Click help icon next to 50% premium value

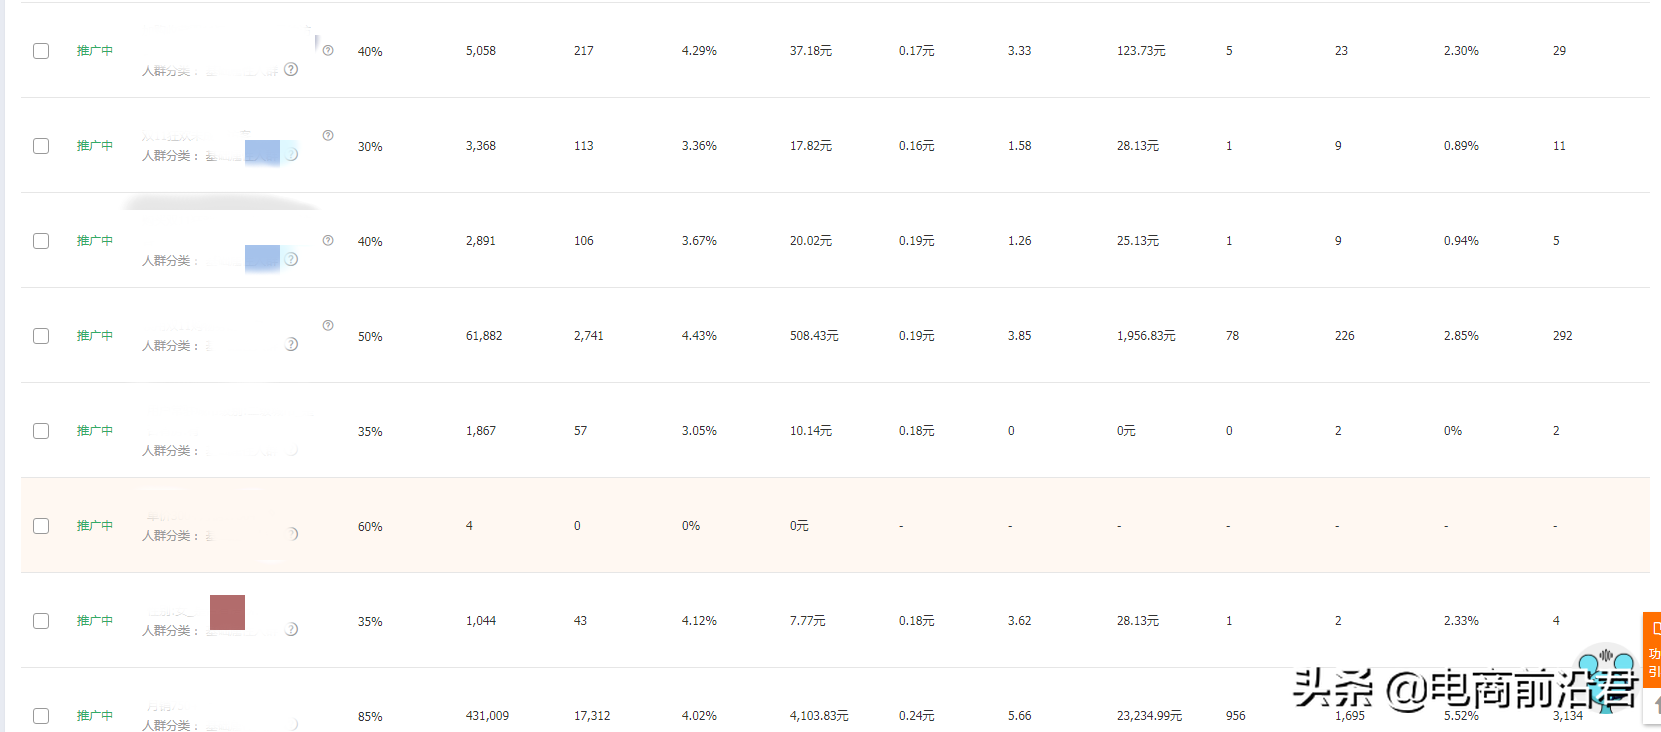(x=328, y=325)
